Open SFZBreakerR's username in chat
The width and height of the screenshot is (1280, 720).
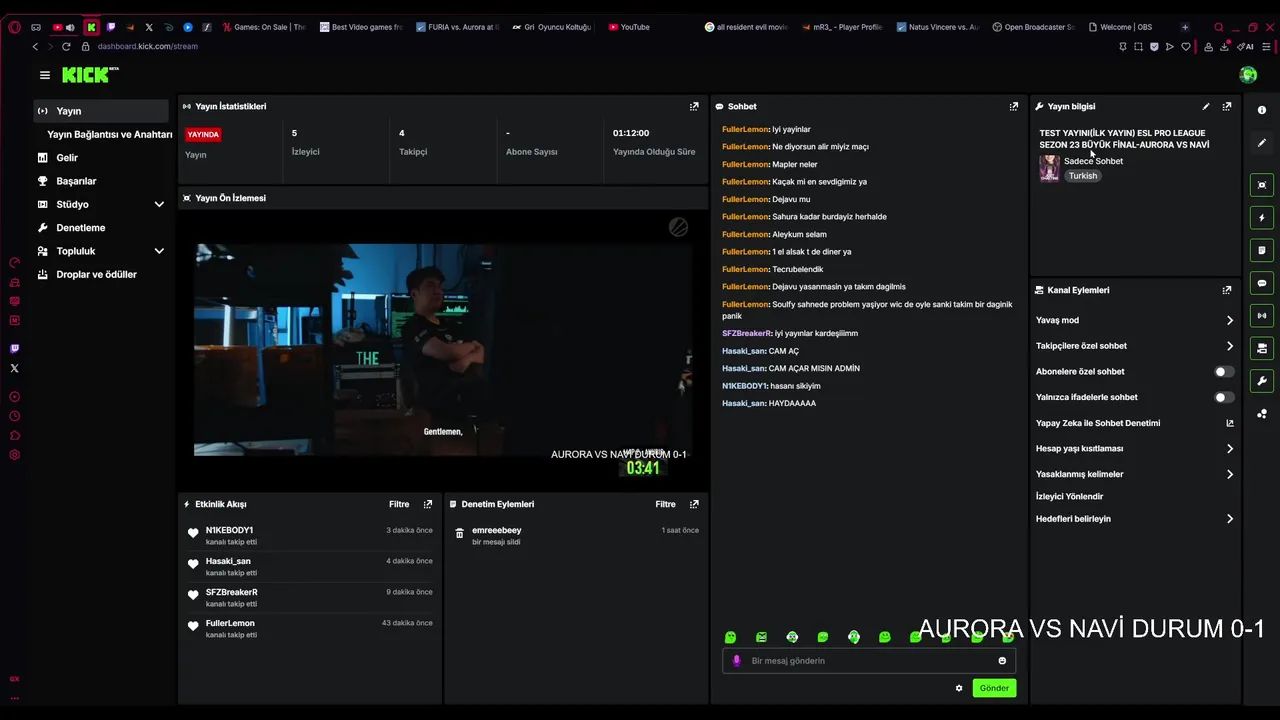coord(746,333)
